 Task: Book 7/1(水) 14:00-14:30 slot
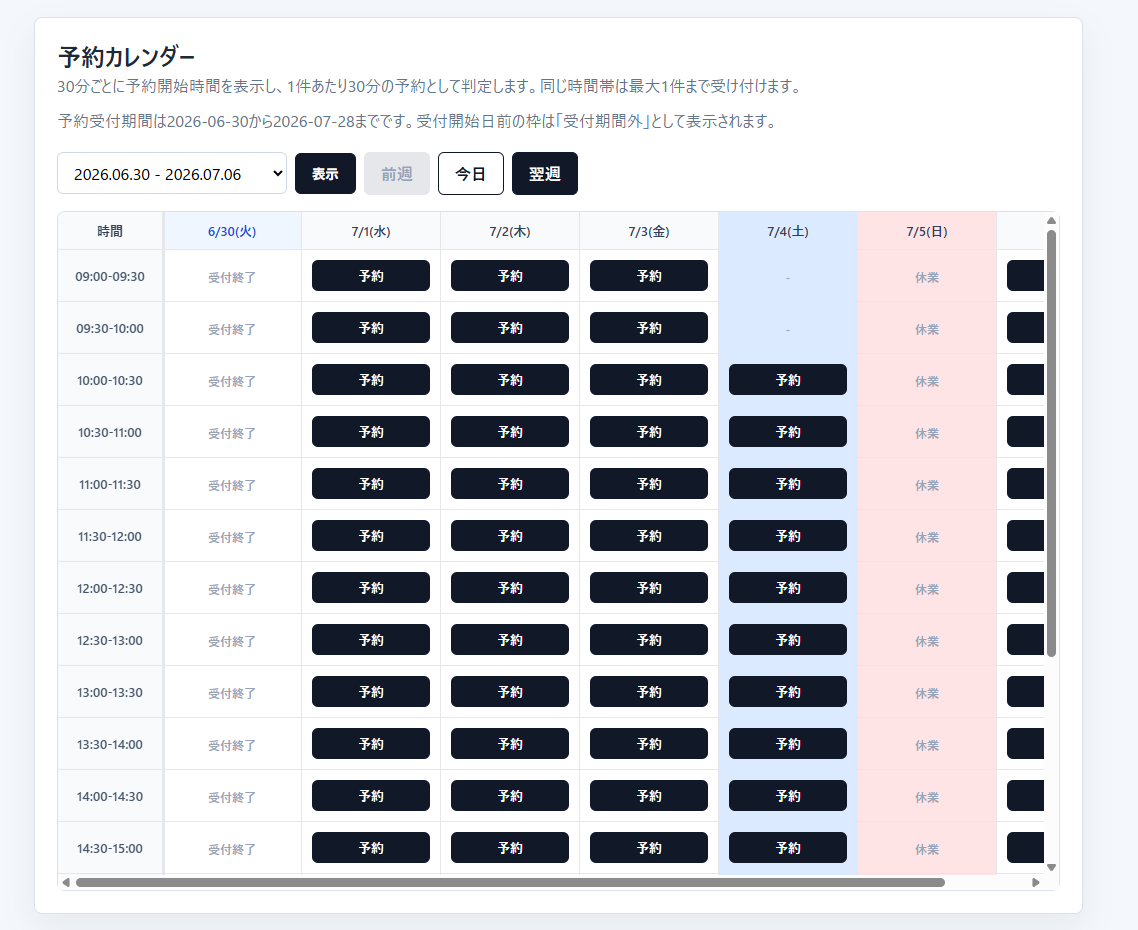coord(371,796)
